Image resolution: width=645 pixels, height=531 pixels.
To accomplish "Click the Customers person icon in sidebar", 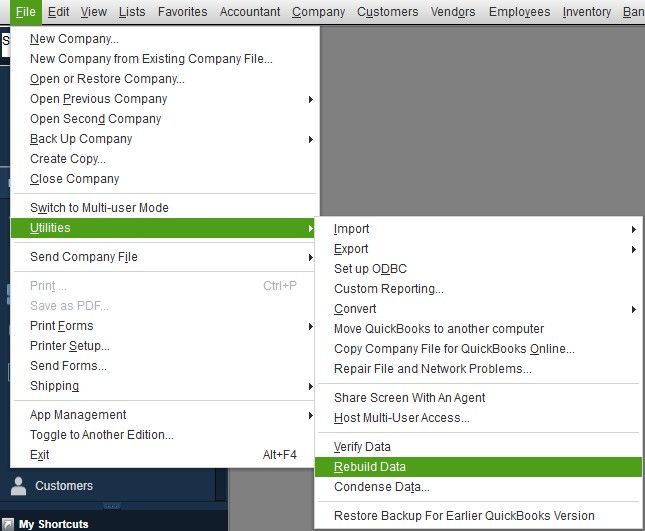I will (18, 486).
